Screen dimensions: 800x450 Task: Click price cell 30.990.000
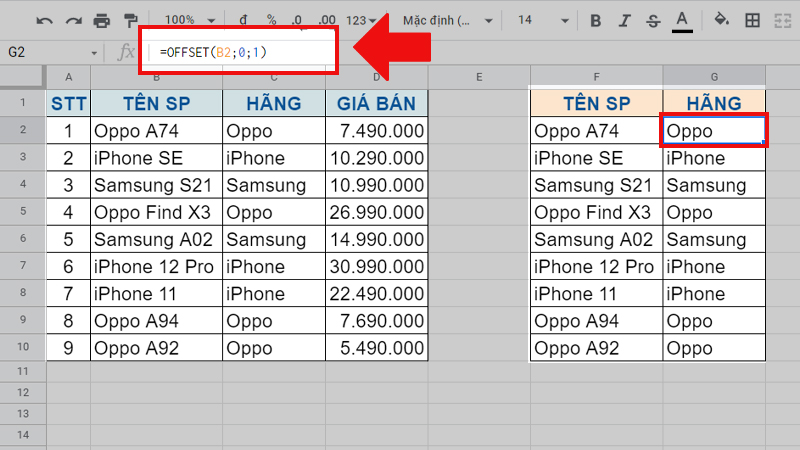377,266
